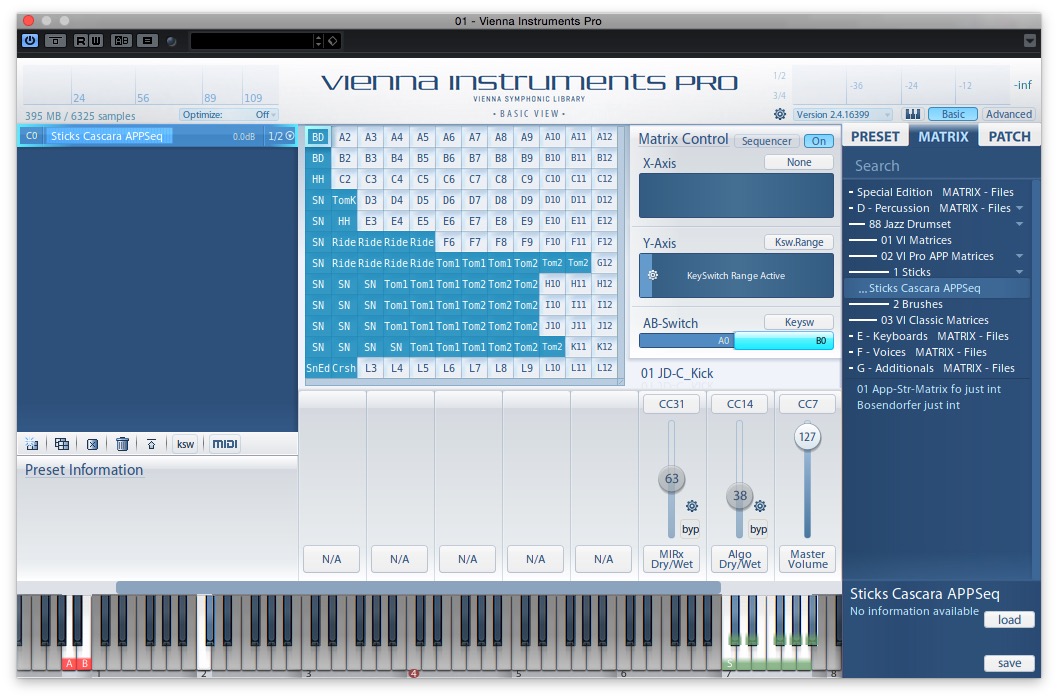Click the CC31 slider handle at 63

(671, 479)
